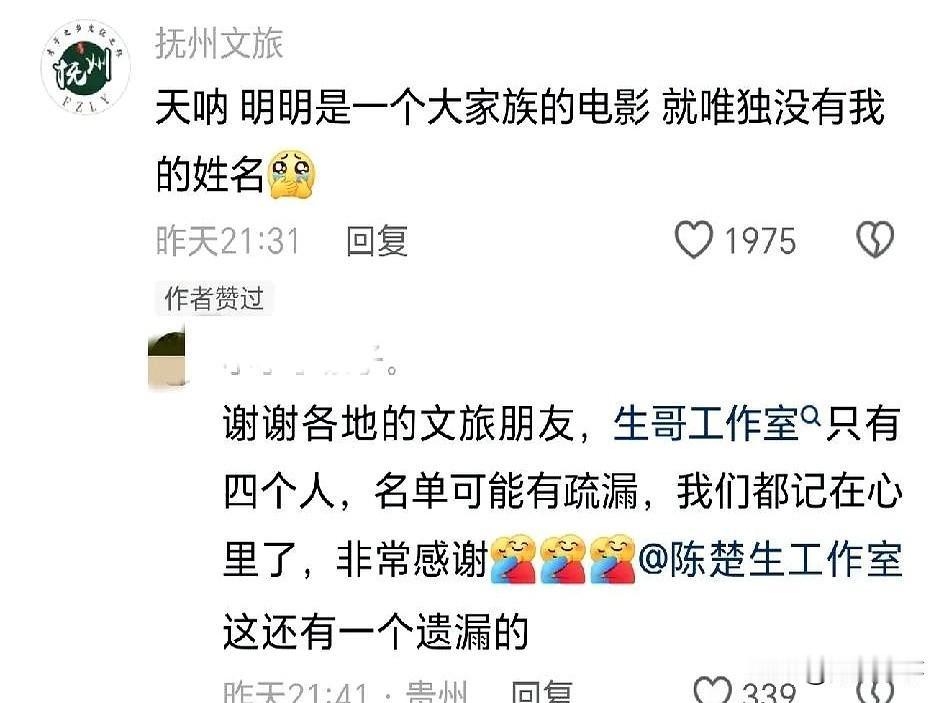This screenshot has height=703, width=944.
Task: Dislike 抚州文旅 comment via broken heart icon
Action: click(875, 240)
